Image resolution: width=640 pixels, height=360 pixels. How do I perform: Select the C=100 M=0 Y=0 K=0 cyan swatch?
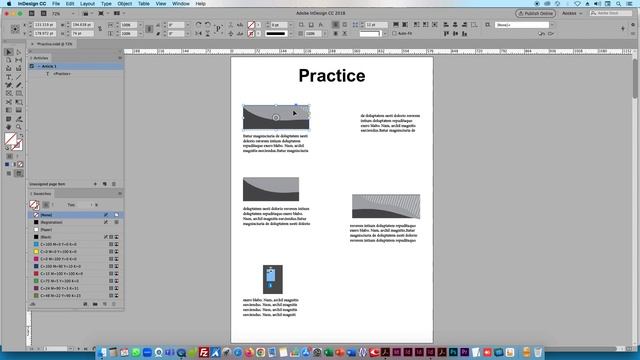click(76, 244)
